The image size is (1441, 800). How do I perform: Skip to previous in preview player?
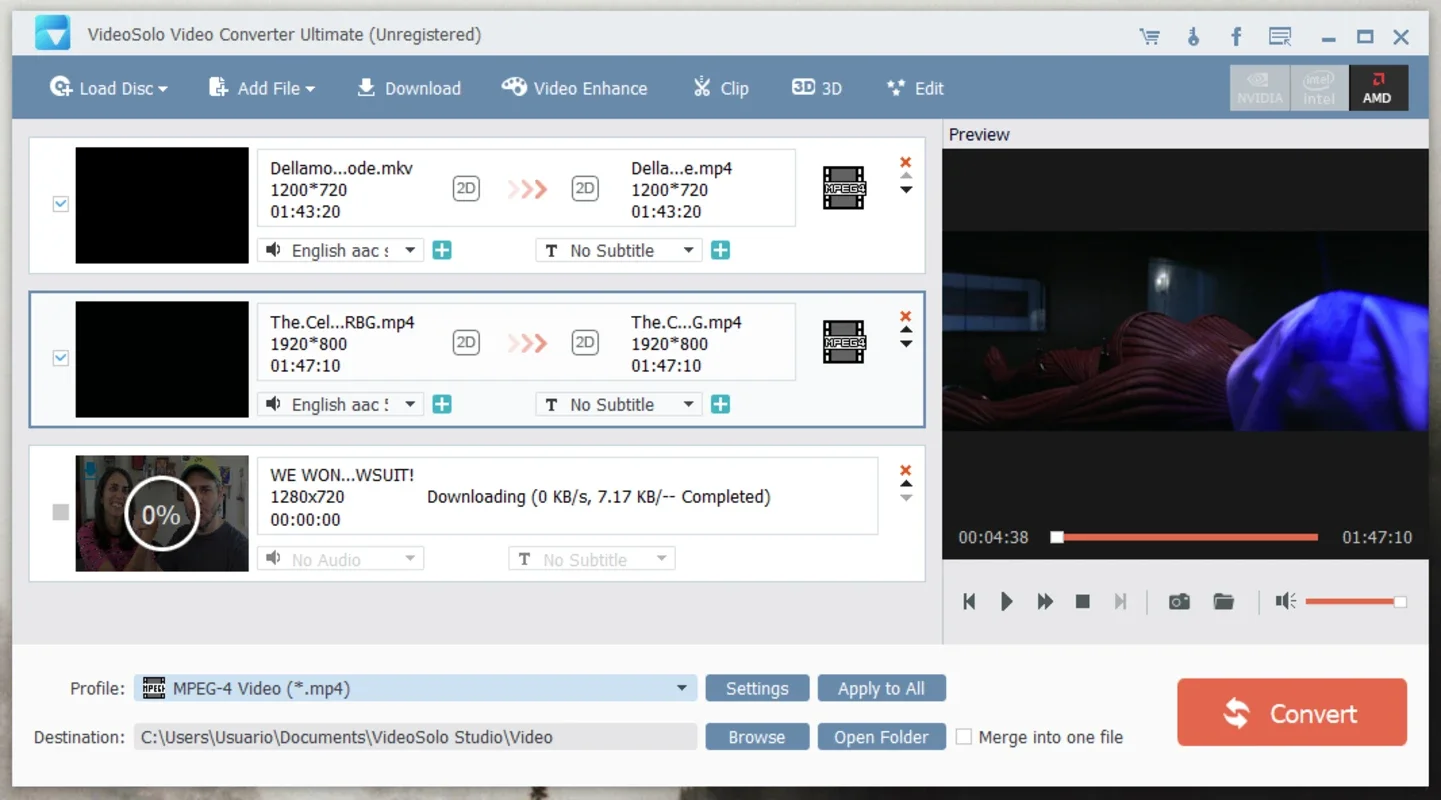pyautogui.click(x=969, y=601)
